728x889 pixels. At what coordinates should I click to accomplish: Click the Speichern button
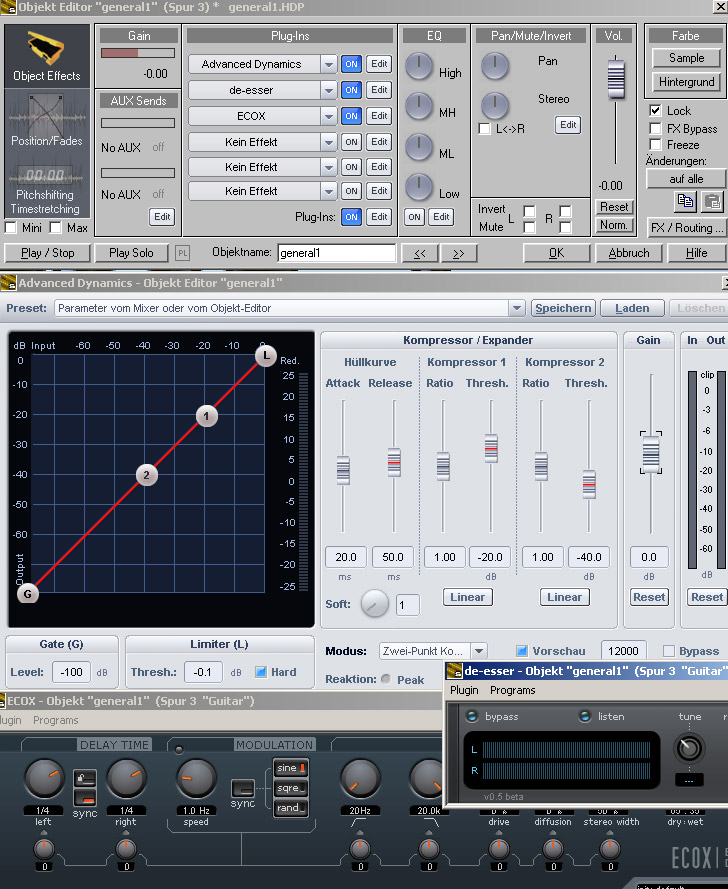click(x=563, y=308)
